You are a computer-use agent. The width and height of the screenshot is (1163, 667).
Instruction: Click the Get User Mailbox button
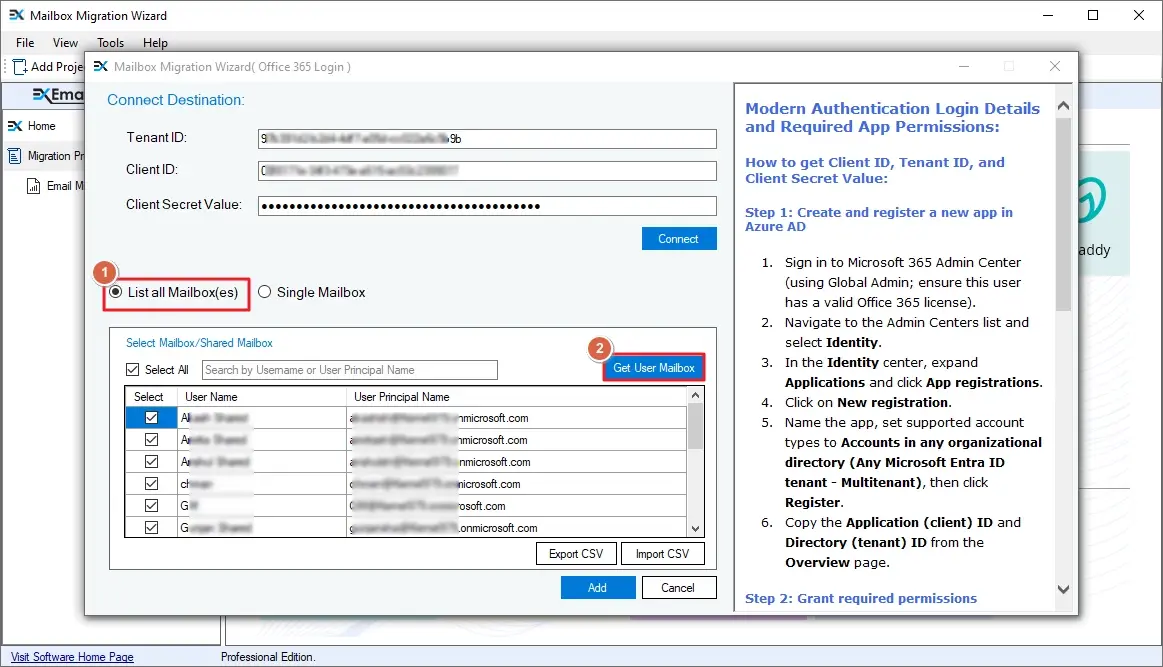(x=653, y=367)
